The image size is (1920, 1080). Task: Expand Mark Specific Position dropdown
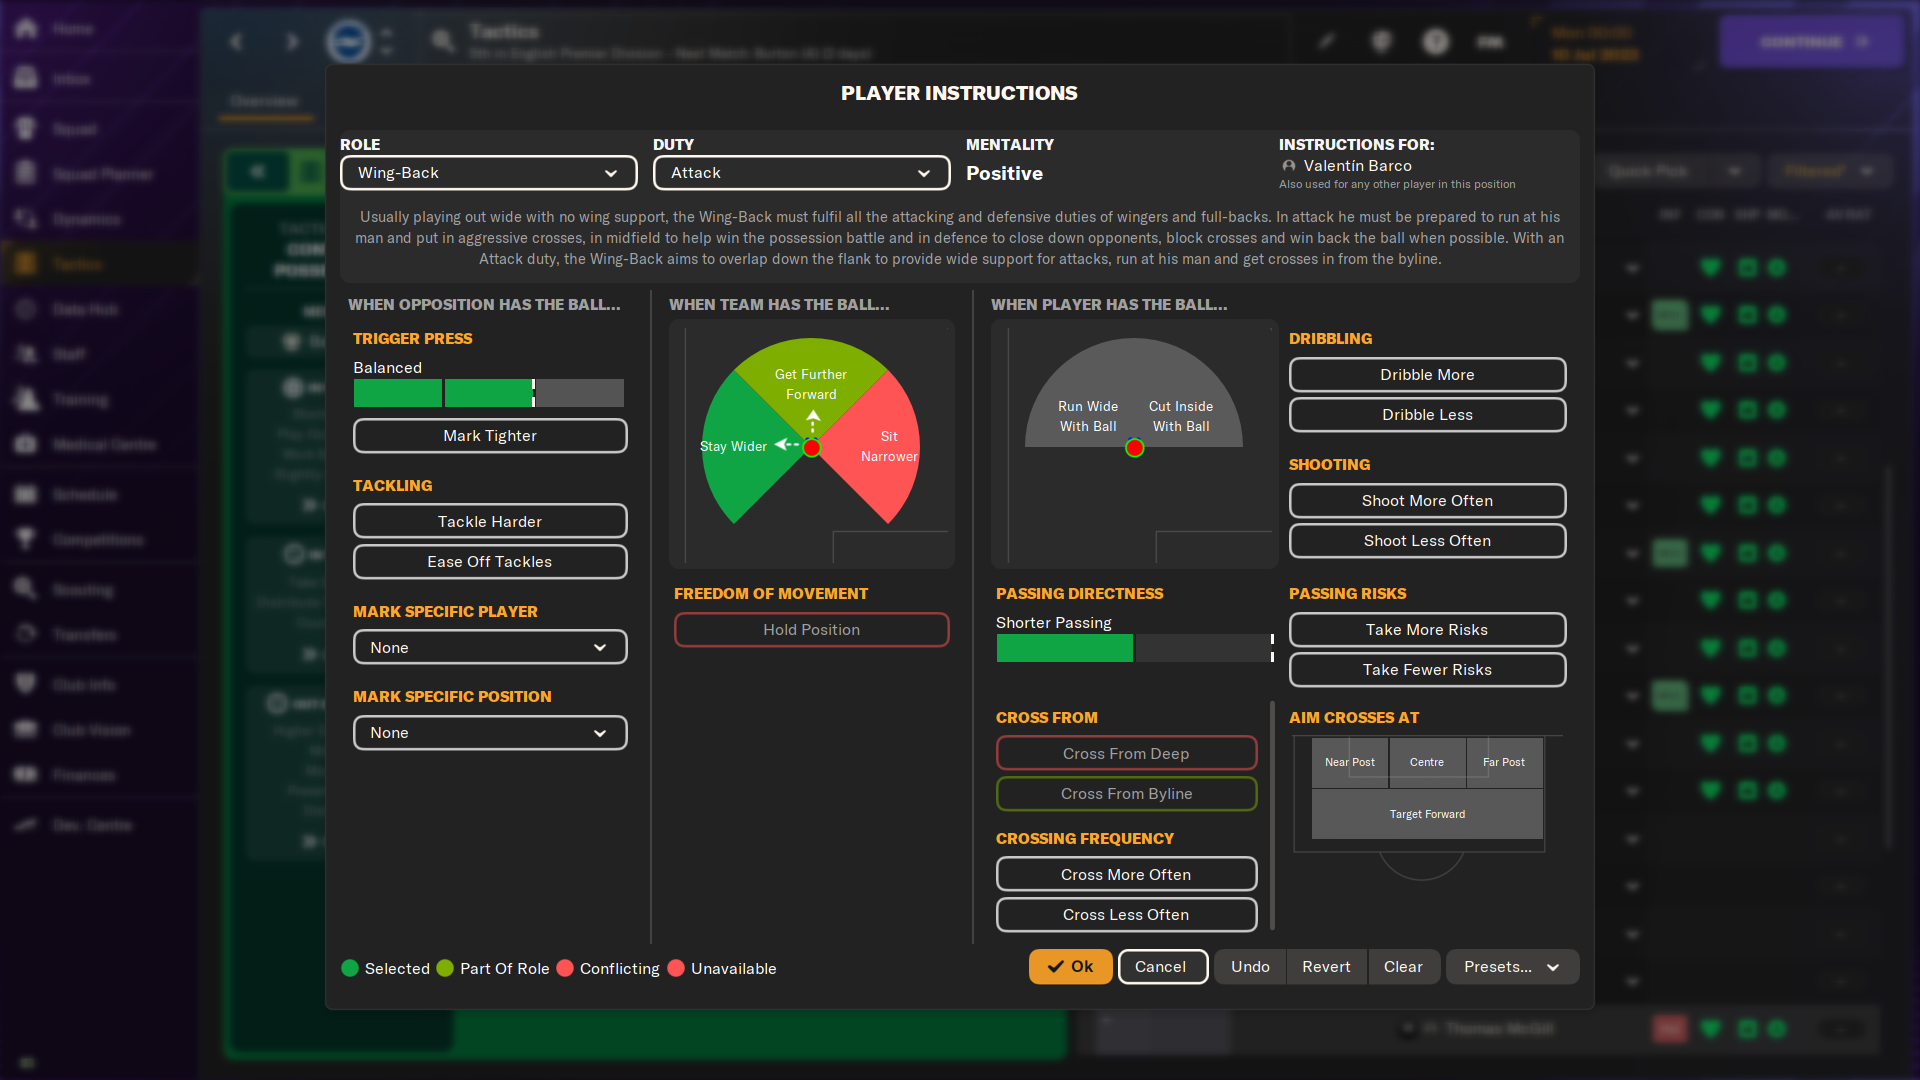click(x=490, y=733)
